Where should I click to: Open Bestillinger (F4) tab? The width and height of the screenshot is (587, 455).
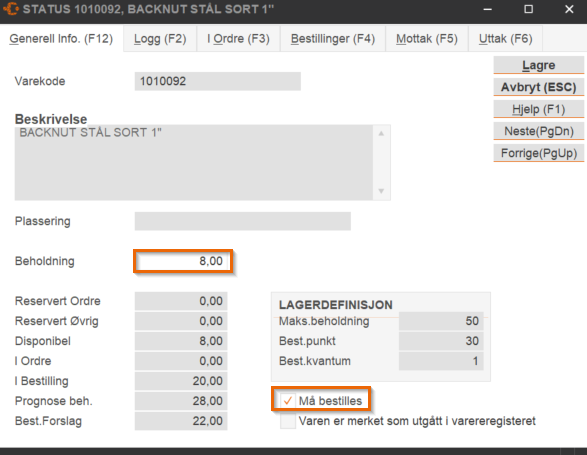click(333, 39)
